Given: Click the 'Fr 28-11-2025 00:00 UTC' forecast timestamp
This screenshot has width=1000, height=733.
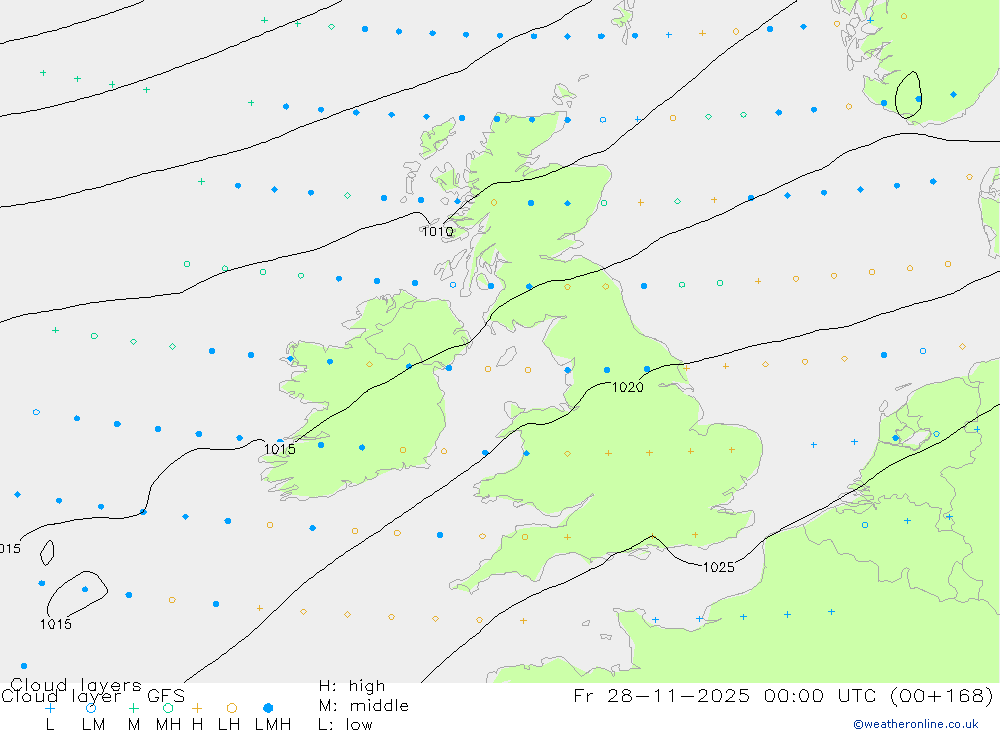Looking at the screenshot, I should pyautogui.click(x=725, y=695).
